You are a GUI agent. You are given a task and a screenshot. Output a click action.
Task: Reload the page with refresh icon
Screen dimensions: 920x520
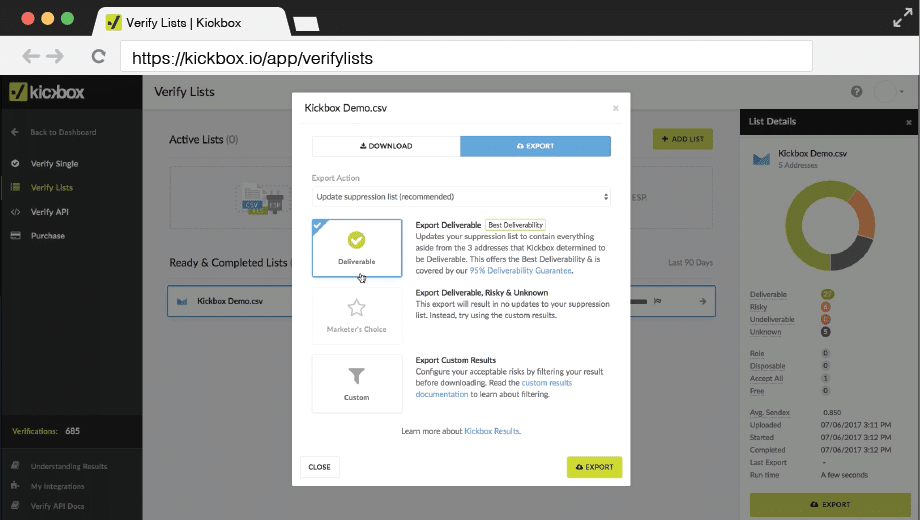(x=98, y=56)
